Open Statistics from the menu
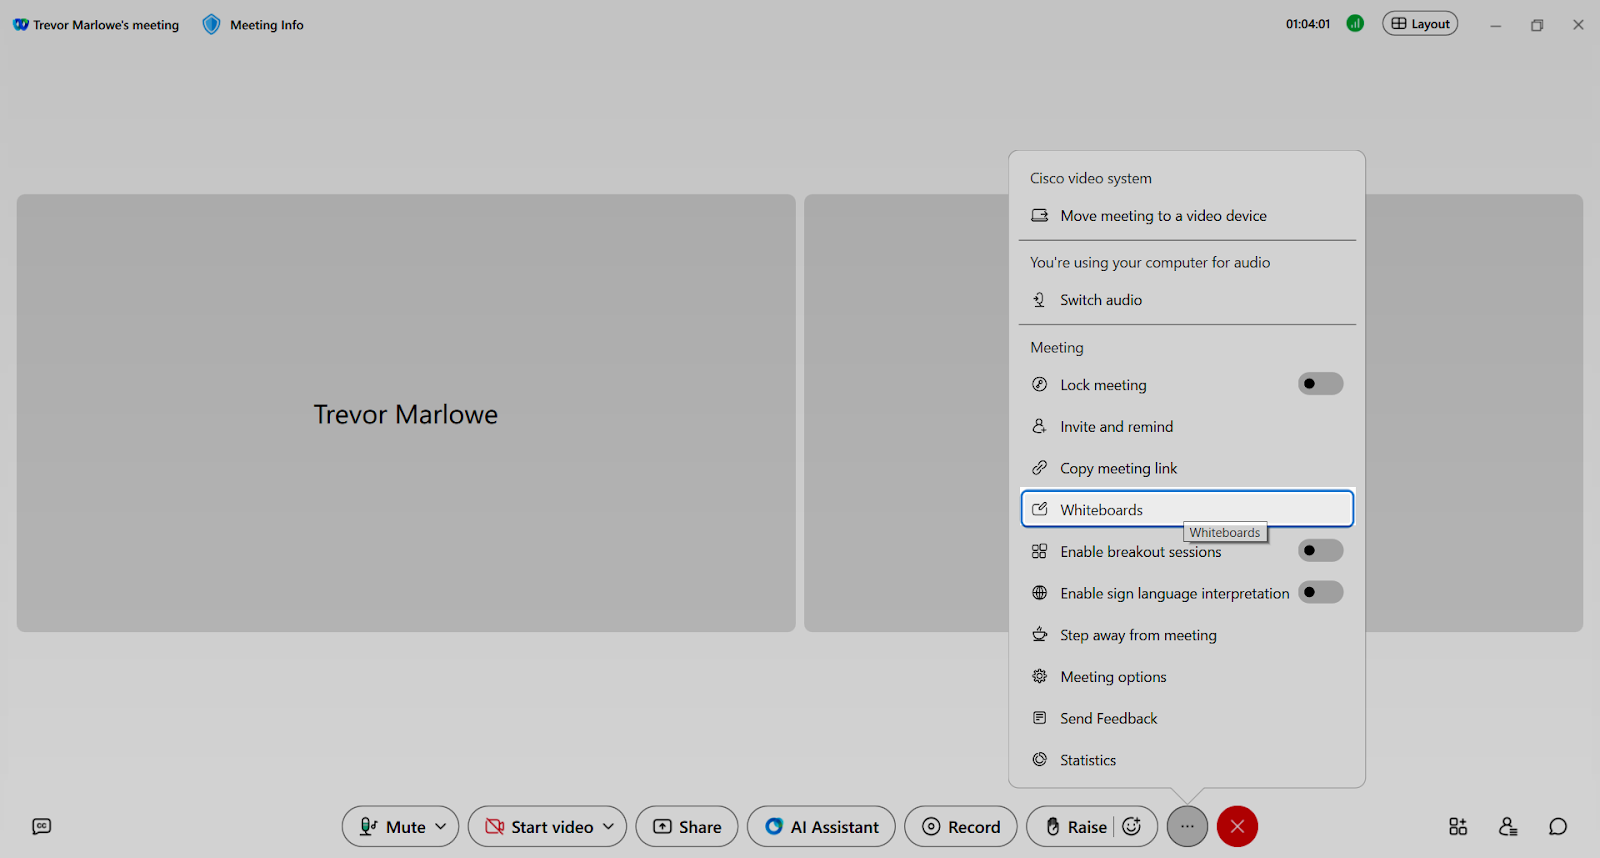Viewport: 1600px width, 858px height. coord(1187,760)
